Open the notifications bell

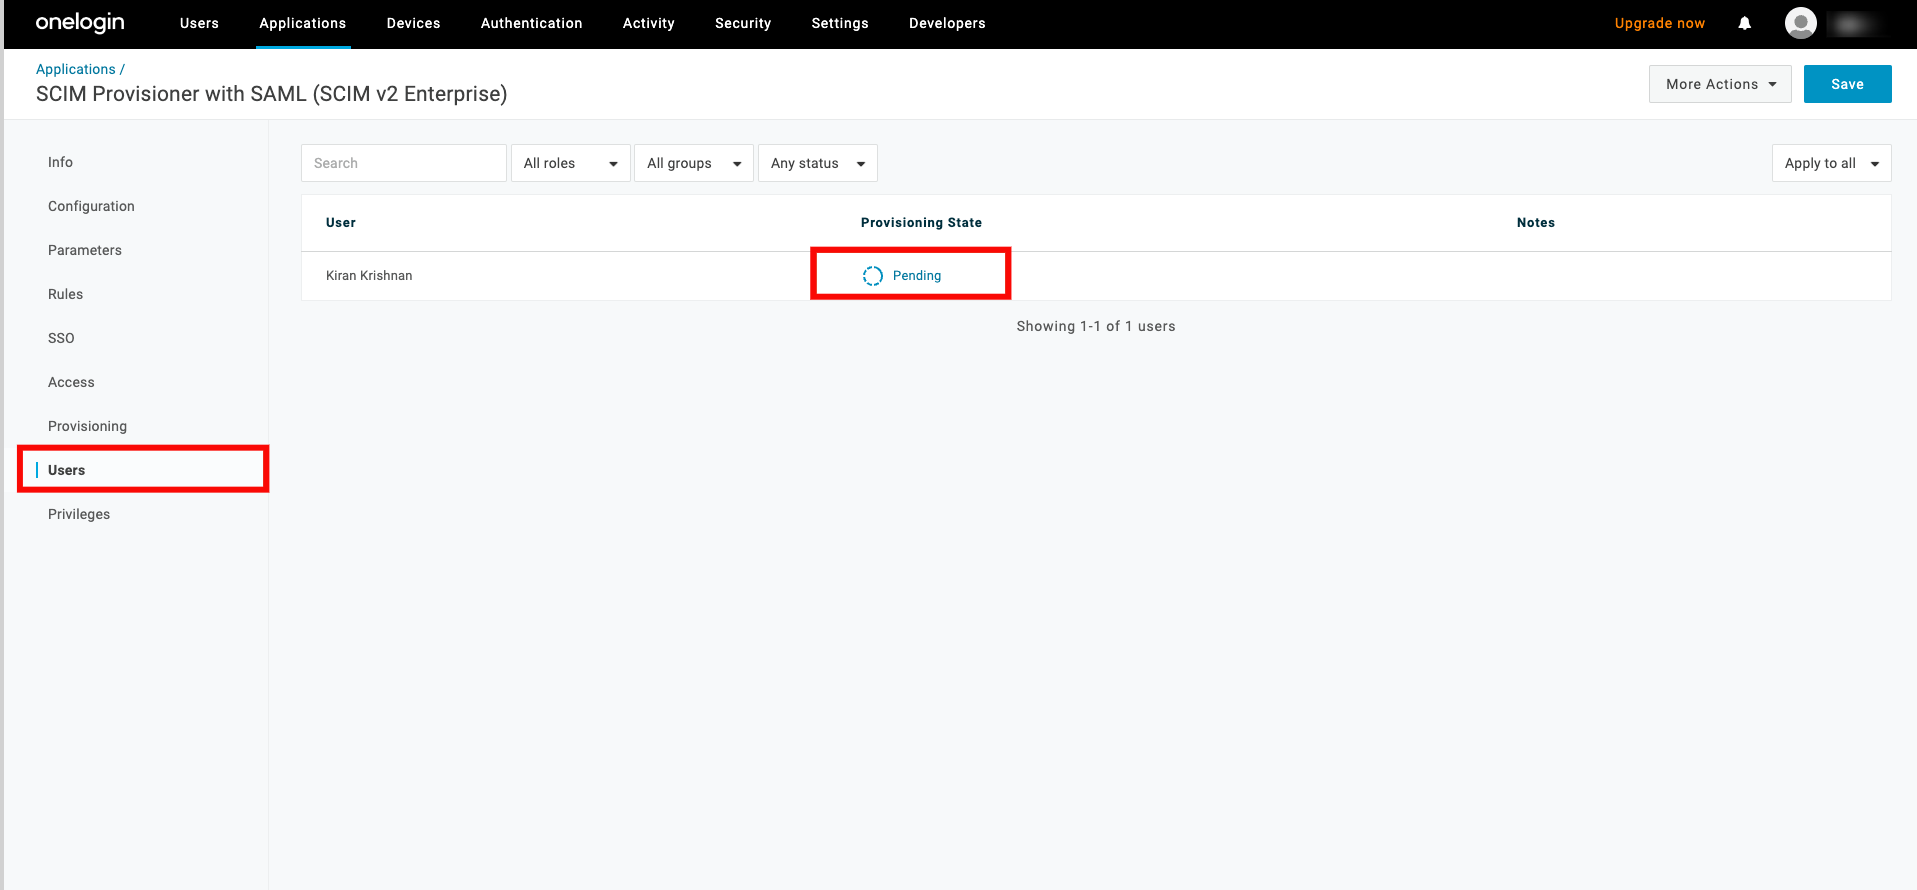[x=1744, y=23]
